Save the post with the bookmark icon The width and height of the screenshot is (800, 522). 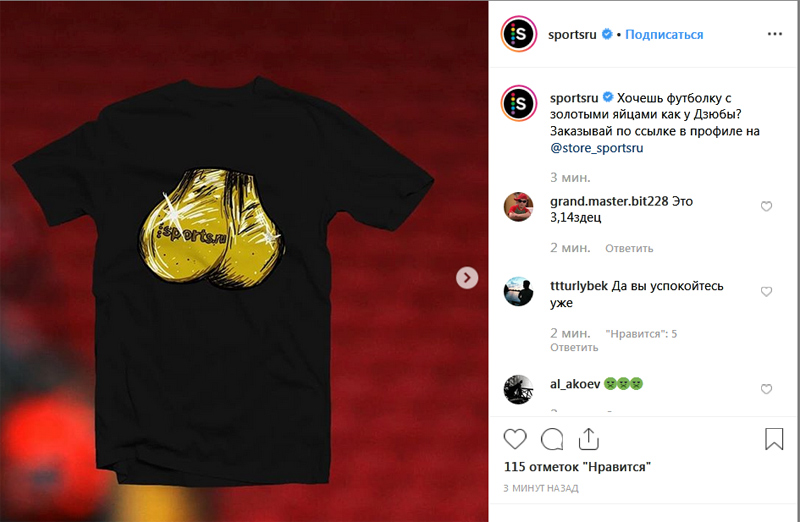[x=774, y=439]
